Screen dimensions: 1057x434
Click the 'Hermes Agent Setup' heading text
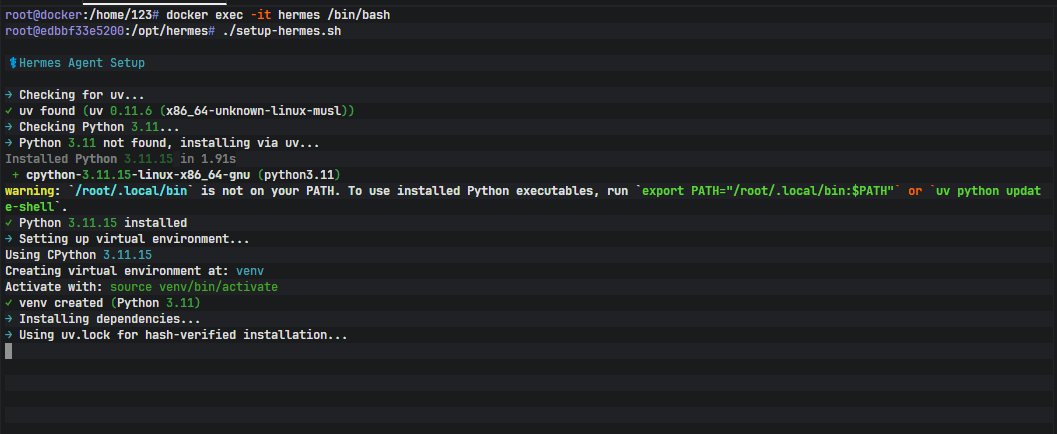tap(83, 63)
